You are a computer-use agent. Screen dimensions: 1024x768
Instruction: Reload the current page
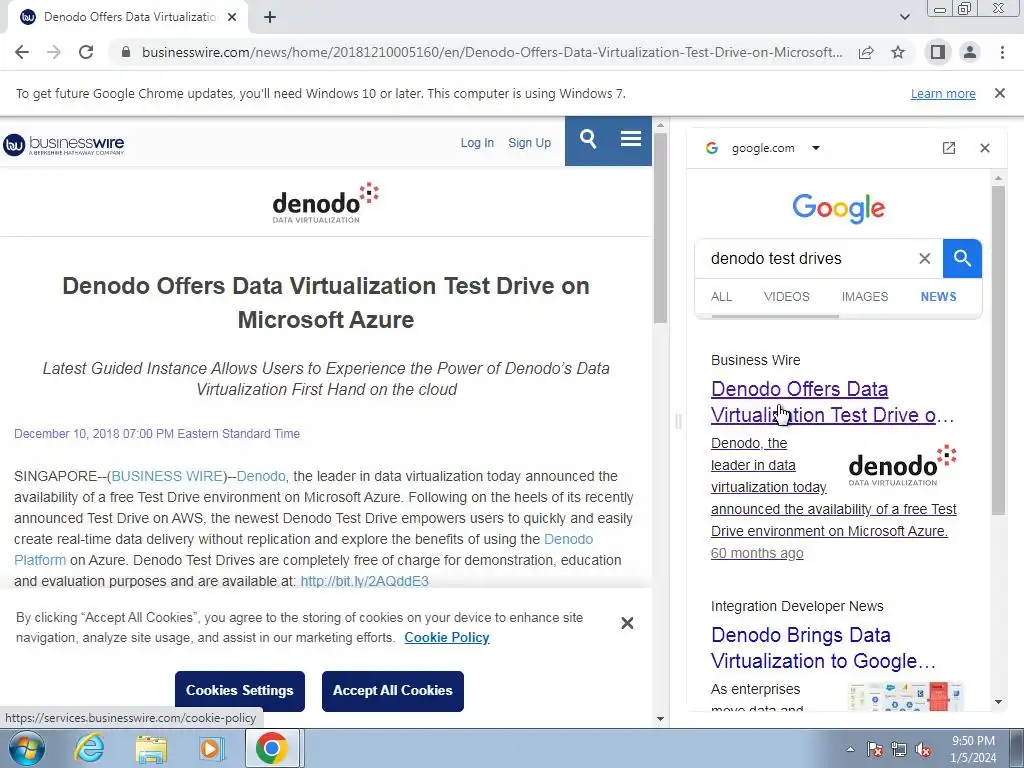tap(86, 52)
